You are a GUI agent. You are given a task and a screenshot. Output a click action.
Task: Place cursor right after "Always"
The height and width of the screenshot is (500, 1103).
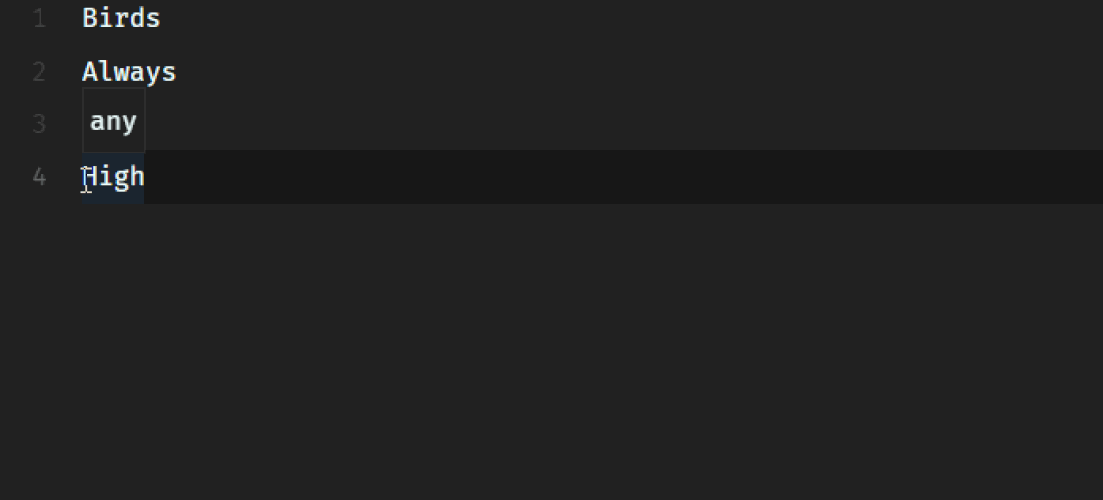pyautogui.click(x=177, y=72)
